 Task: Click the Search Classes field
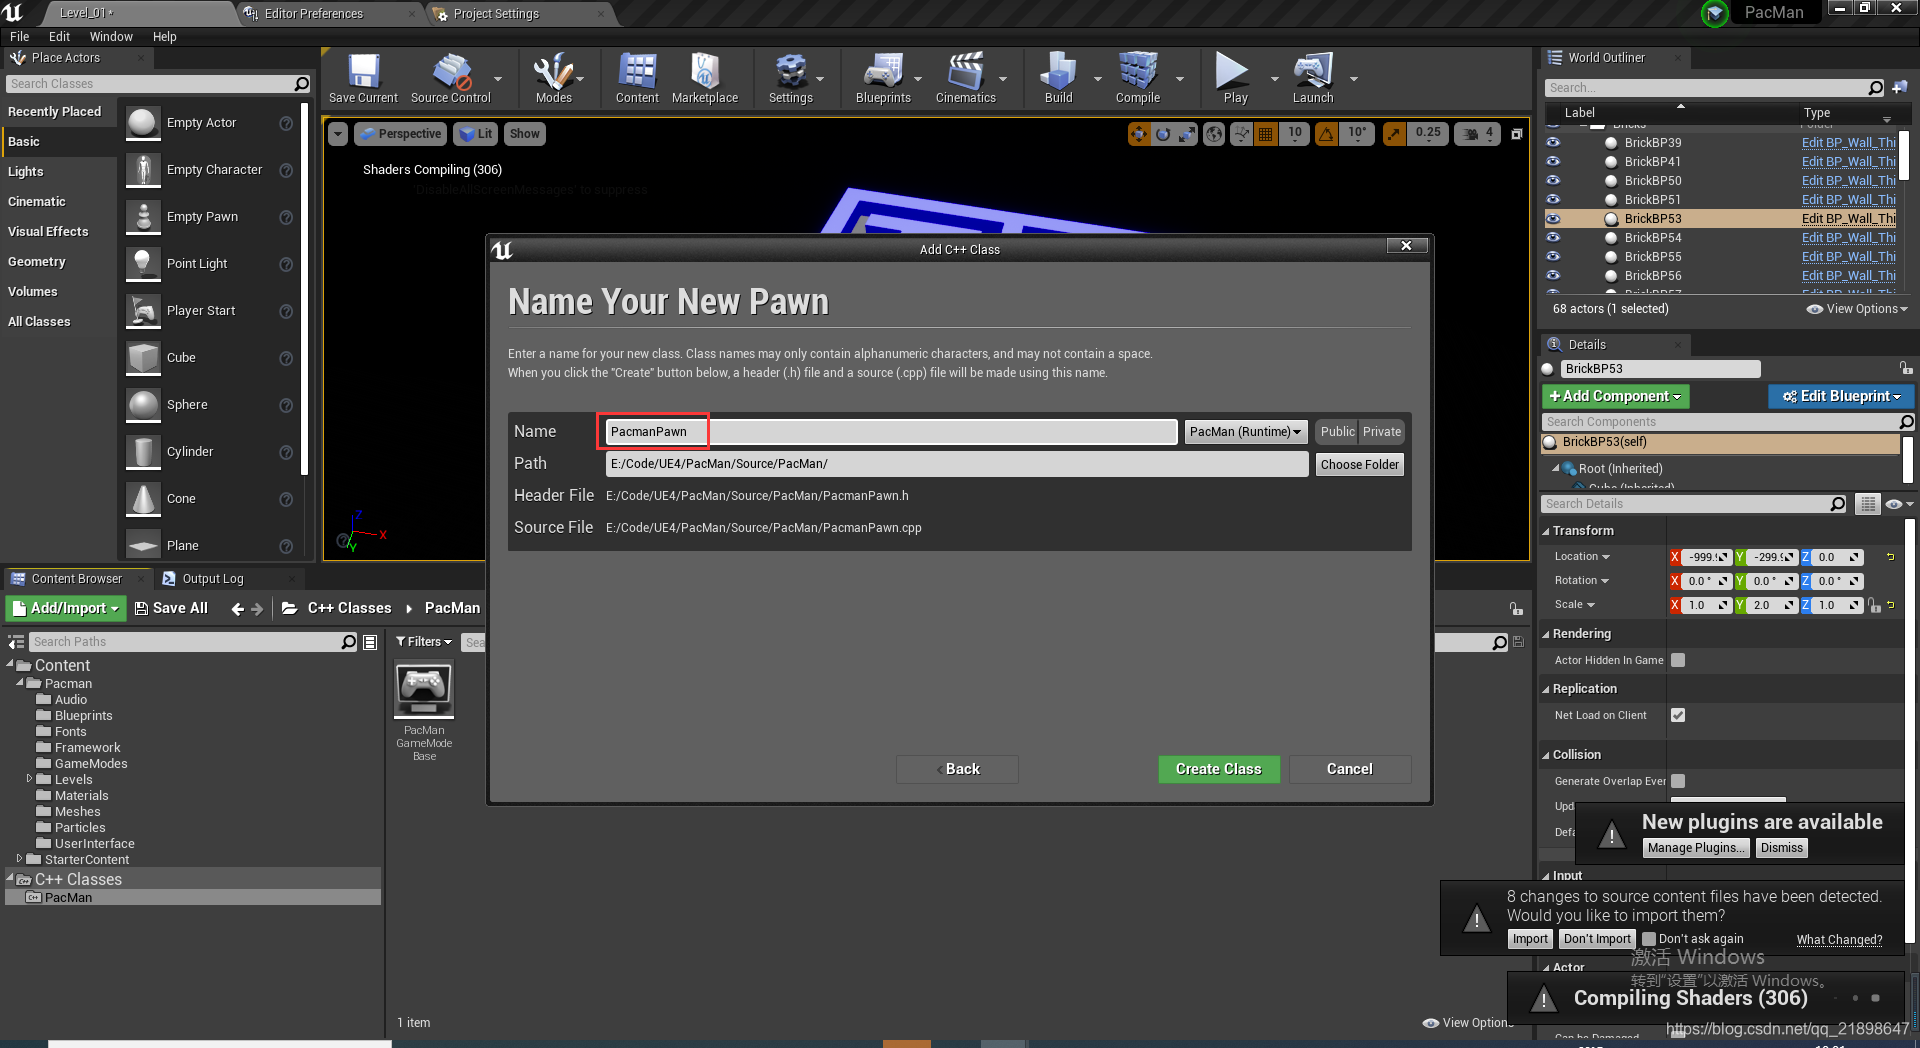(x=158, y=84)
